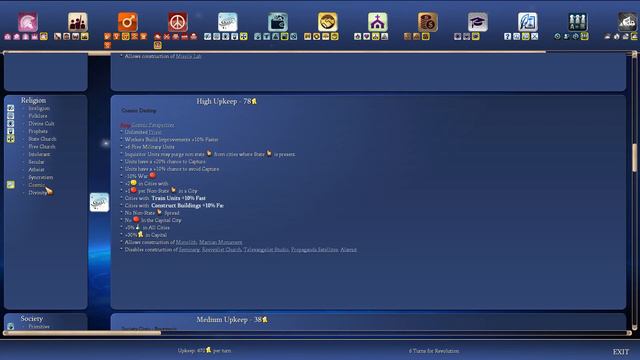Click the High Upkeep - 78 text
The width and height of the screenshot is (640, 360).
227,101
